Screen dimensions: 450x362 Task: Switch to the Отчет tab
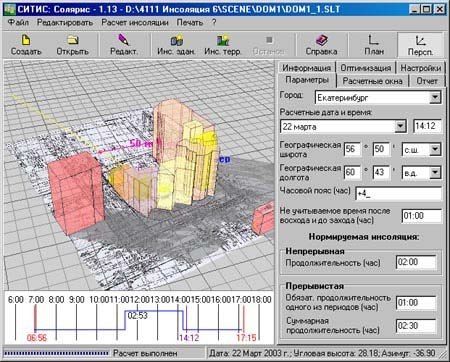(427, 81)
